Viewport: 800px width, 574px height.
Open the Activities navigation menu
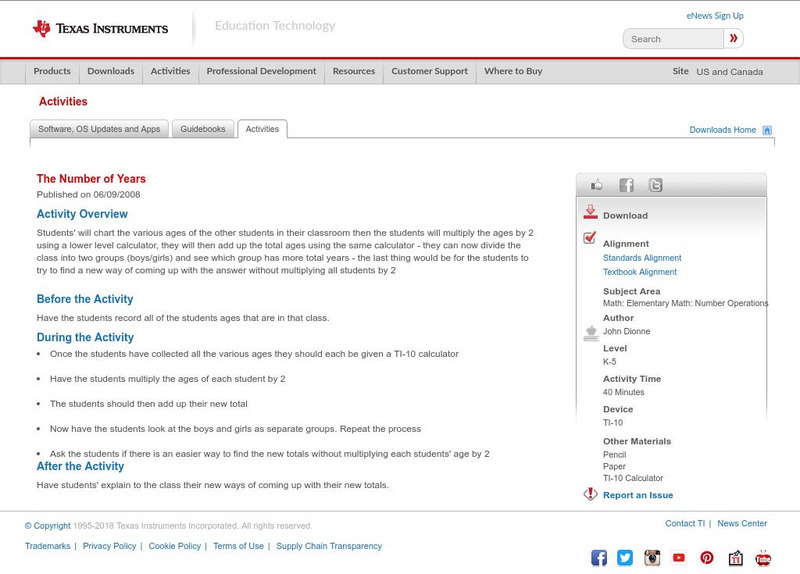point(170,71)
